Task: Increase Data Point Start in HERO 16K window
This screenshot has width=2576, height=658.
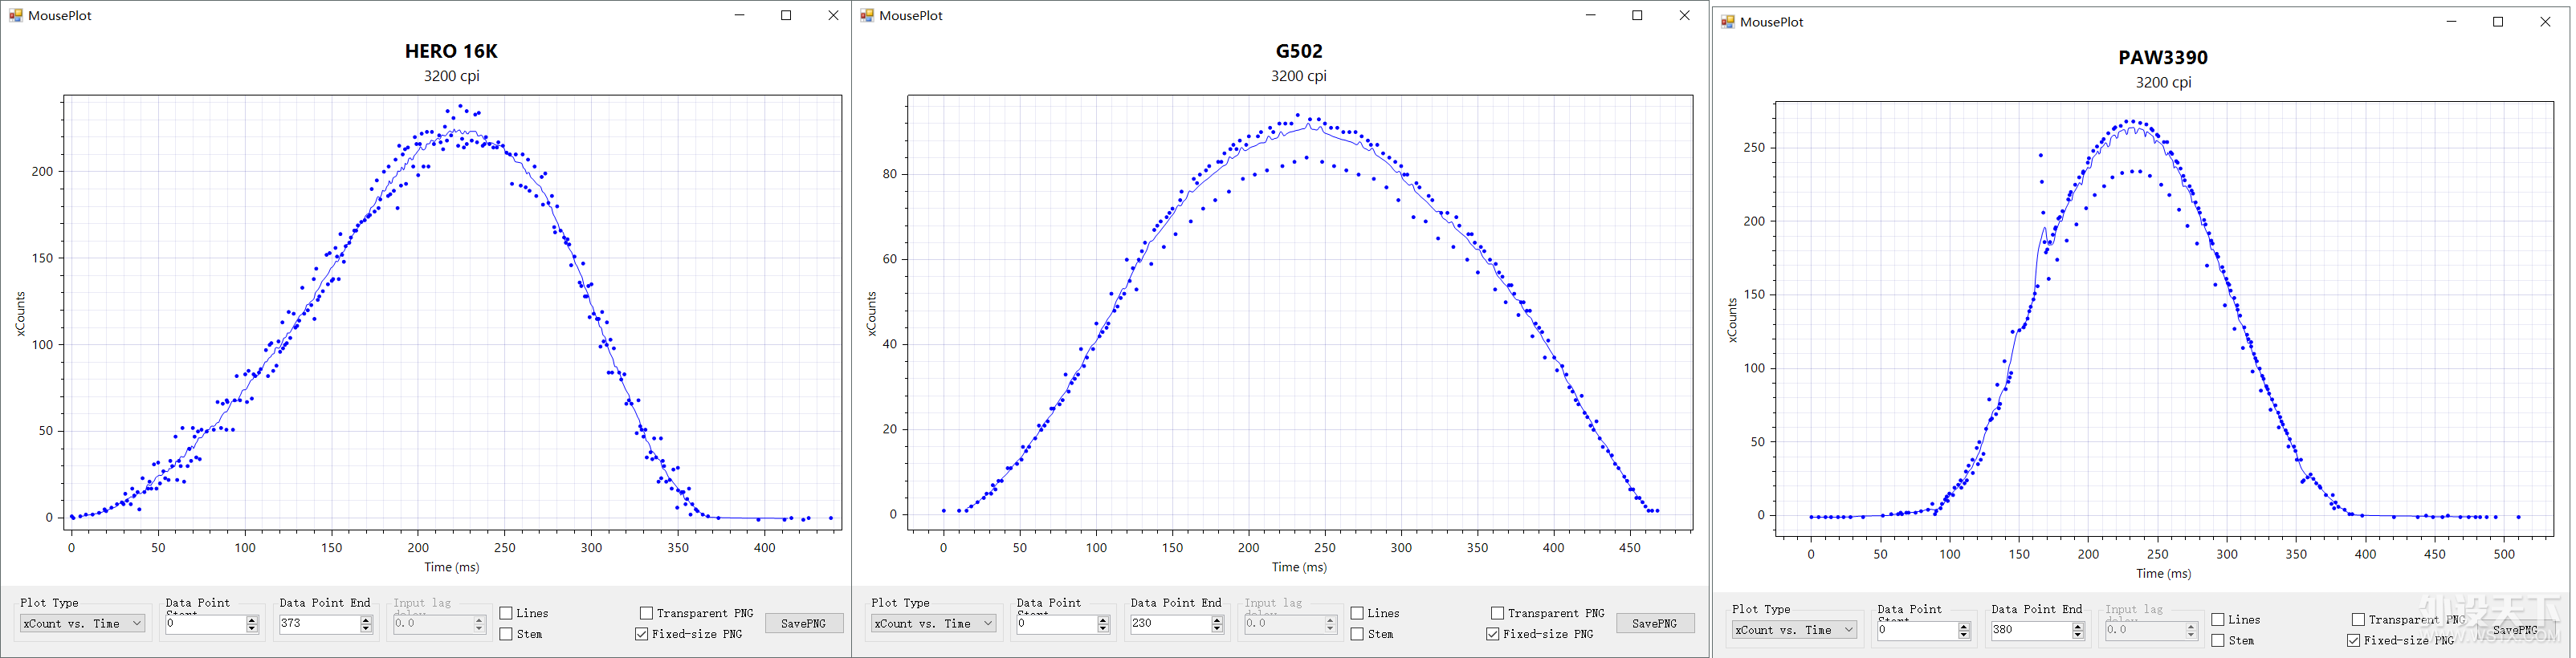Action: [252, 619]
